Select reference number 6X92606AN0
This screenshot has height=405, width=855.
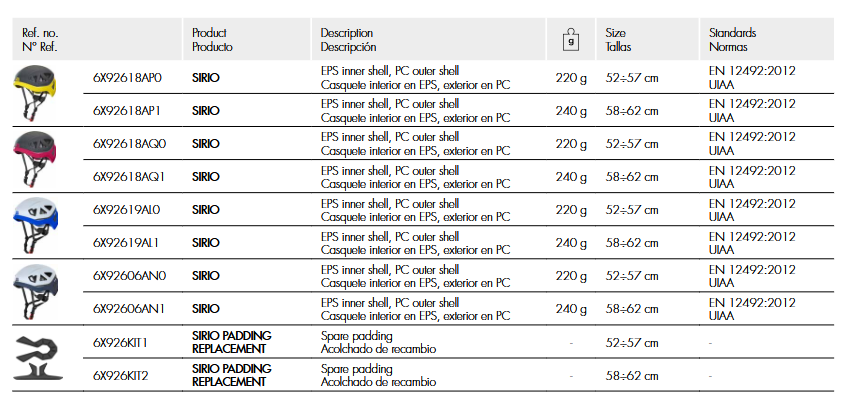tap(129, 275)
